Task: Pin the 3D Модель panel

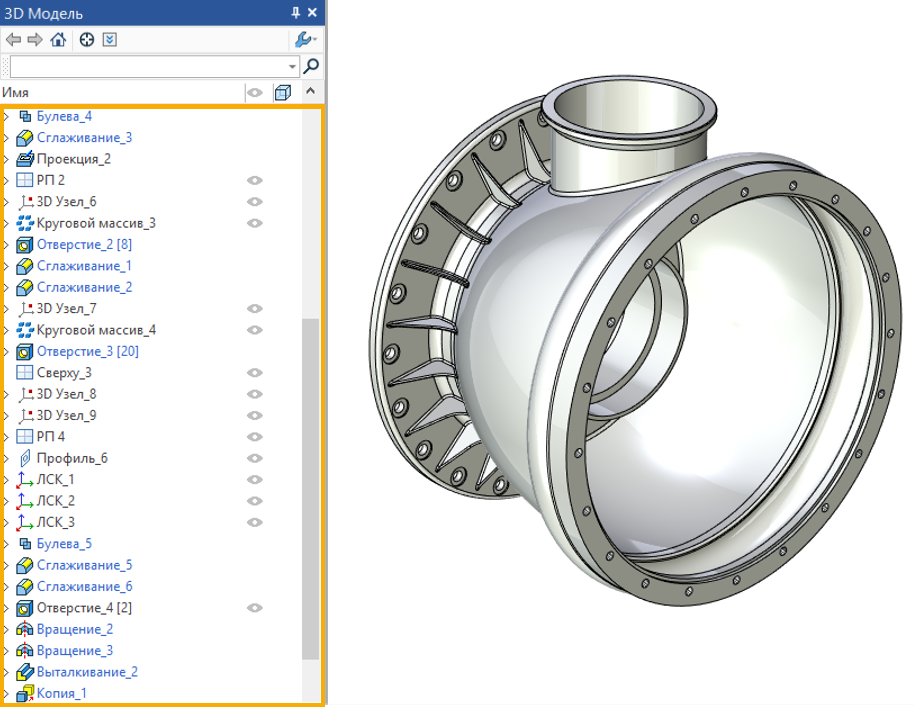Action: pos(295,13)
